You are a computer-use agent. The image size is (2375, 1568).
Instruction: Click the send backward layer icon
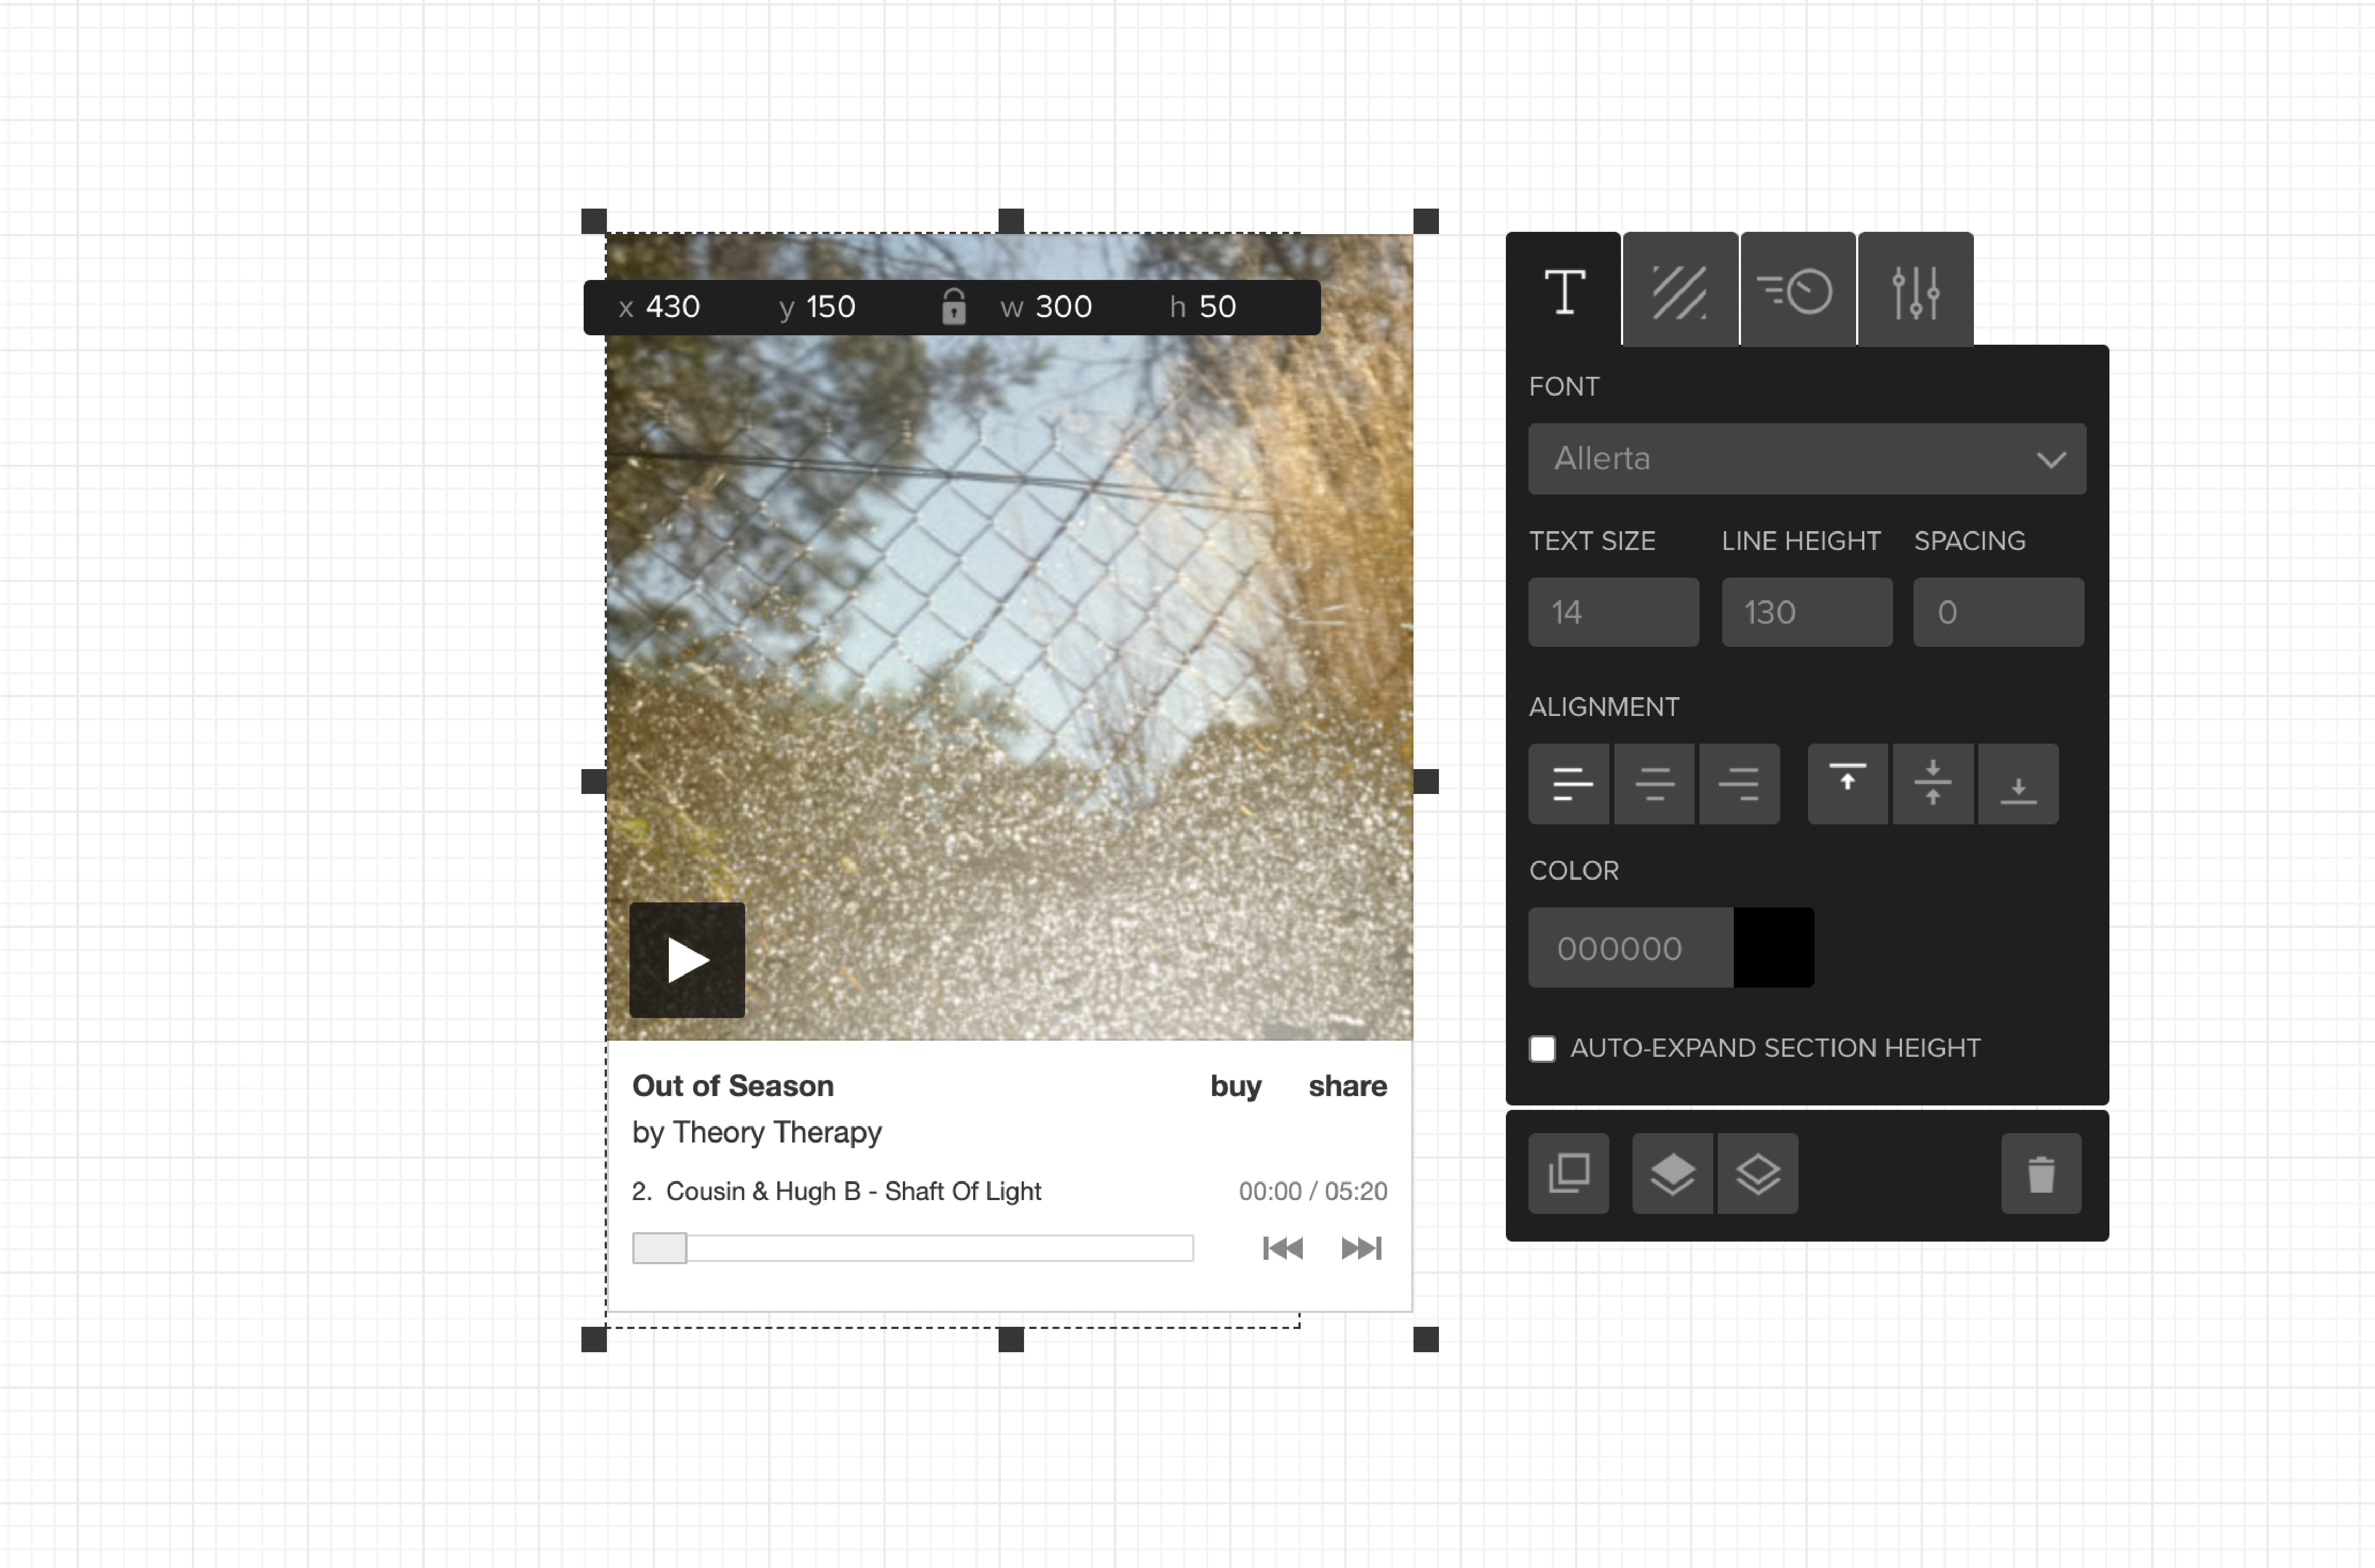(x=1757, y=1173)
